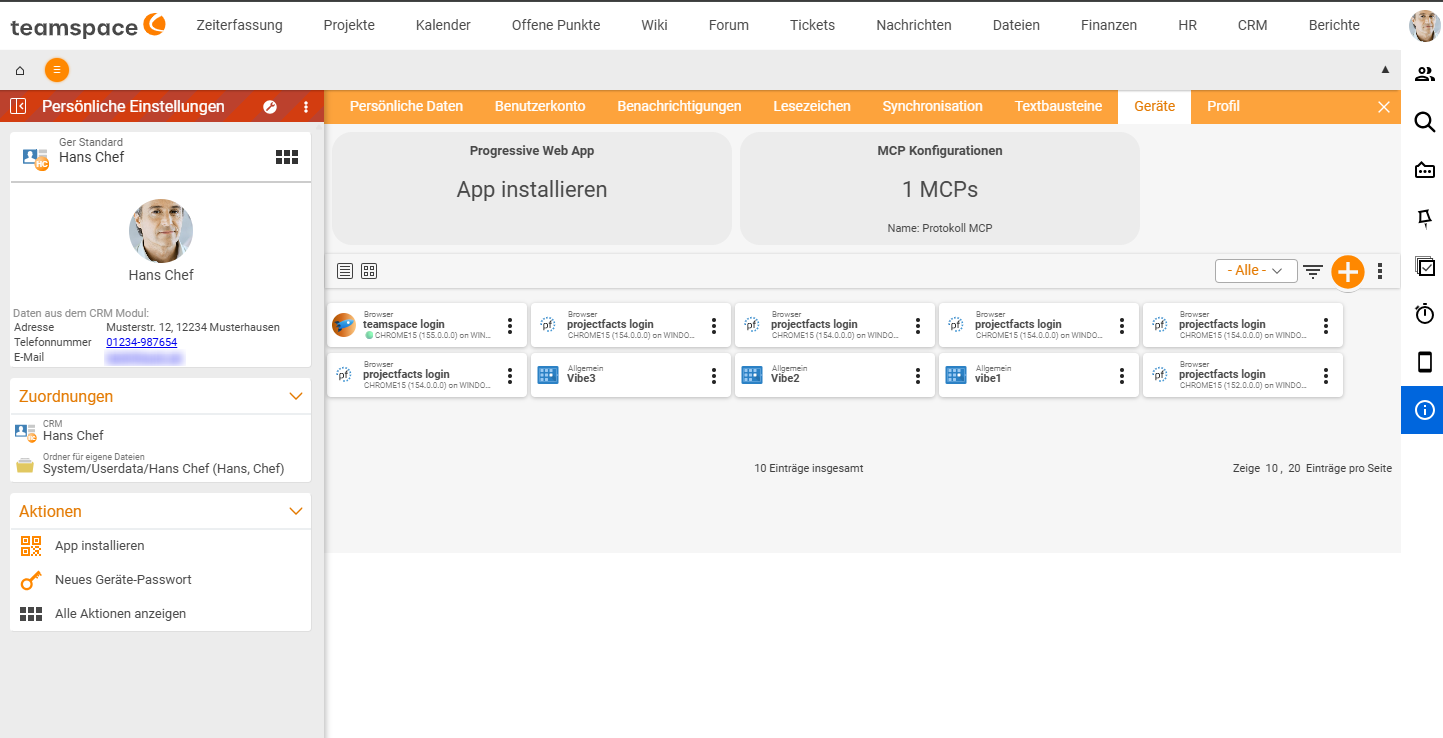Collapse the Zuordnungen section chevron

(296, 396)
